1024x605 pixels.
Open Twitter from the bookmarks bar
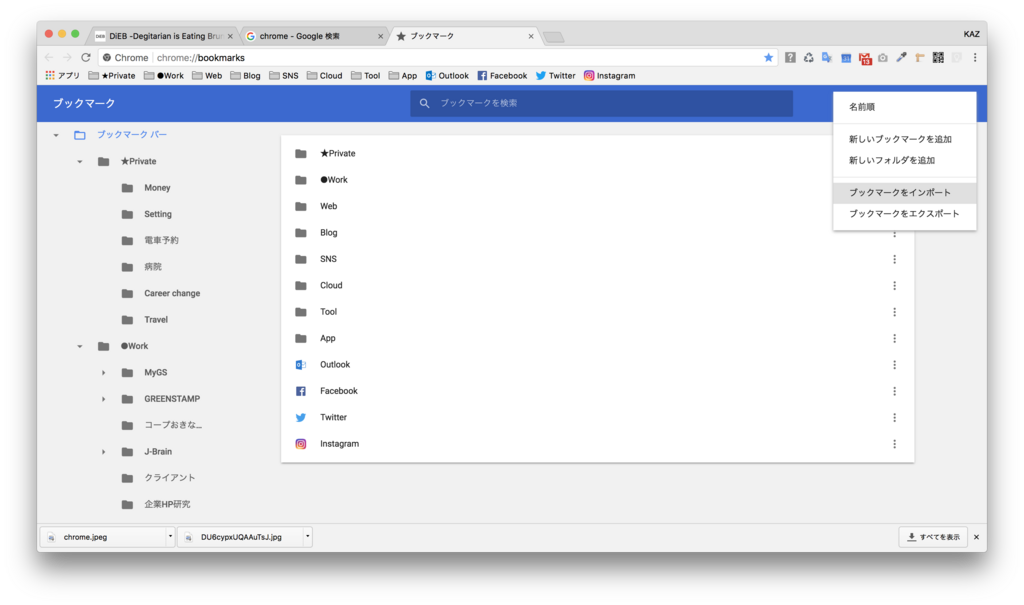[x=556, y=76]
